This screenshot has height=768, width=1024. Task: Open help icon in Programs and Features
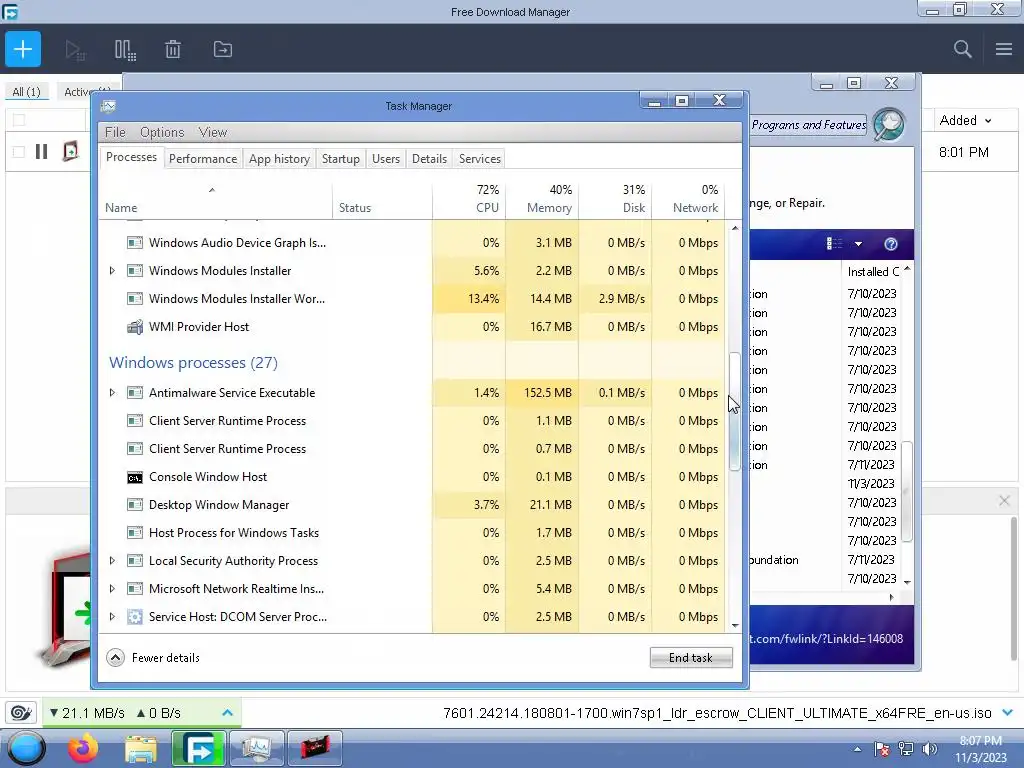click(891, 244)
